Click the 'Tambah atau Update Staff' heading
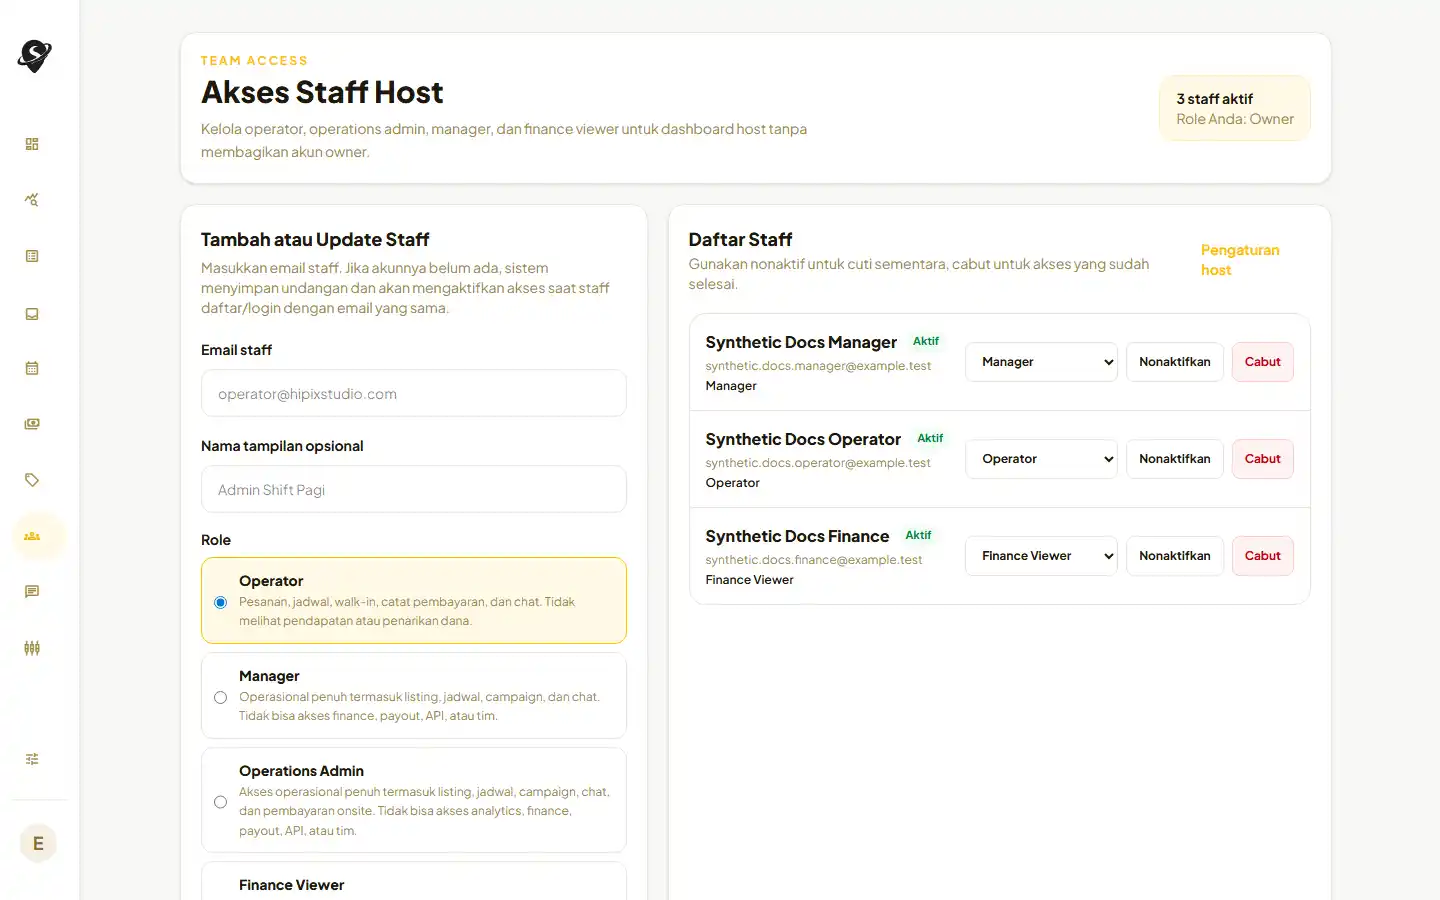 pos(315,240)
